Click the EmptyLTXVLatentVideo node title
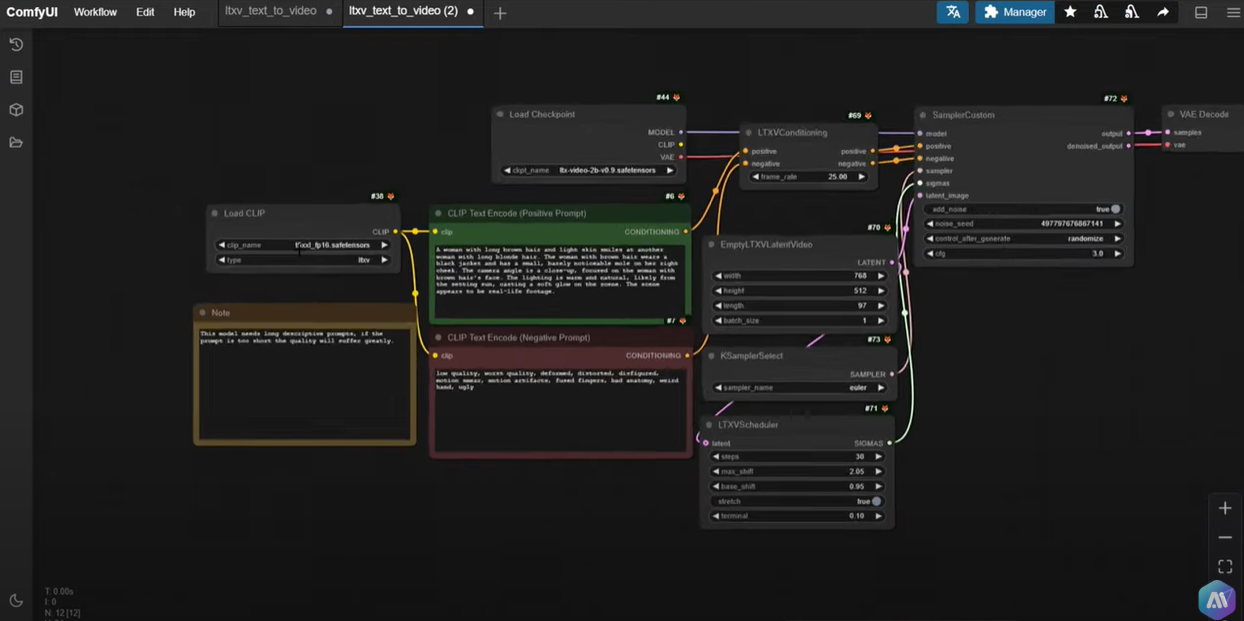Viewport: 1244px width, 621px height. tap(766, 244)
